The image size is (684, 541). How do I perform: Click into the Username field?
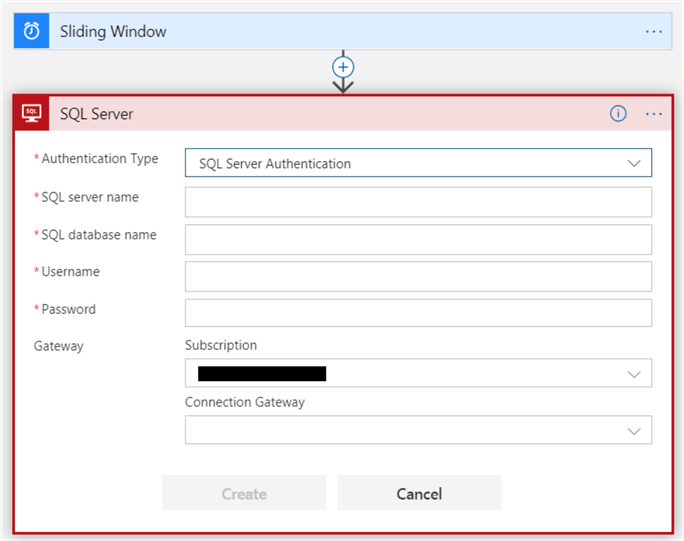418,277
